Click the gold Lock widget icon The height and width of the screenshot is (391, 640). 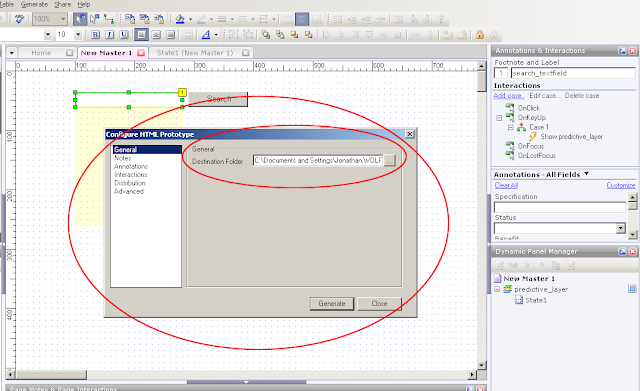tap(480, 35)
